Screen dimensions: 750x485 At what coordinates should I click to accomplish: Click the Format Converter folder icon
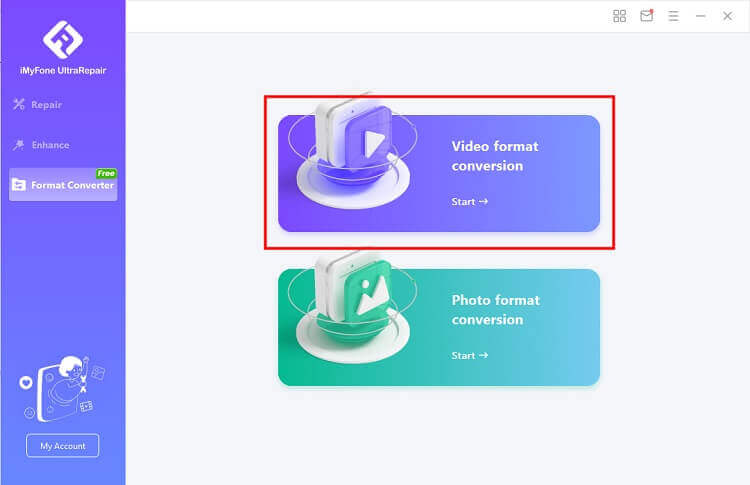pyautogui.click(x=19, y=185)
